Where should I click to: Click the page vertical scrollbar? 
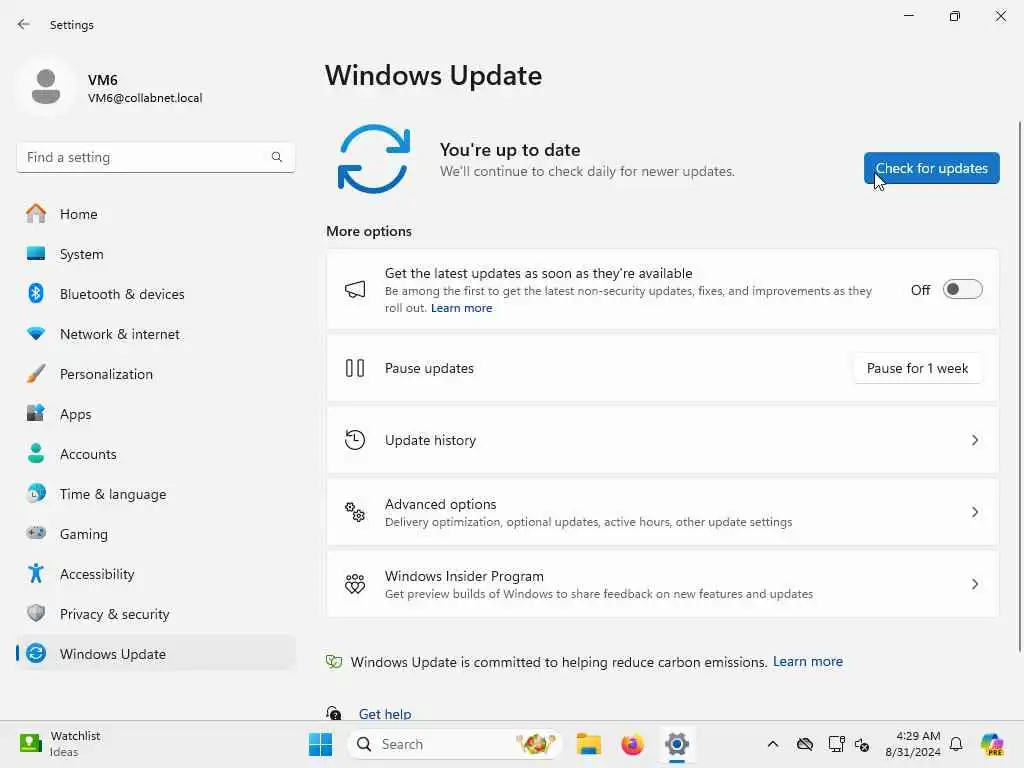click(1019, 385)
